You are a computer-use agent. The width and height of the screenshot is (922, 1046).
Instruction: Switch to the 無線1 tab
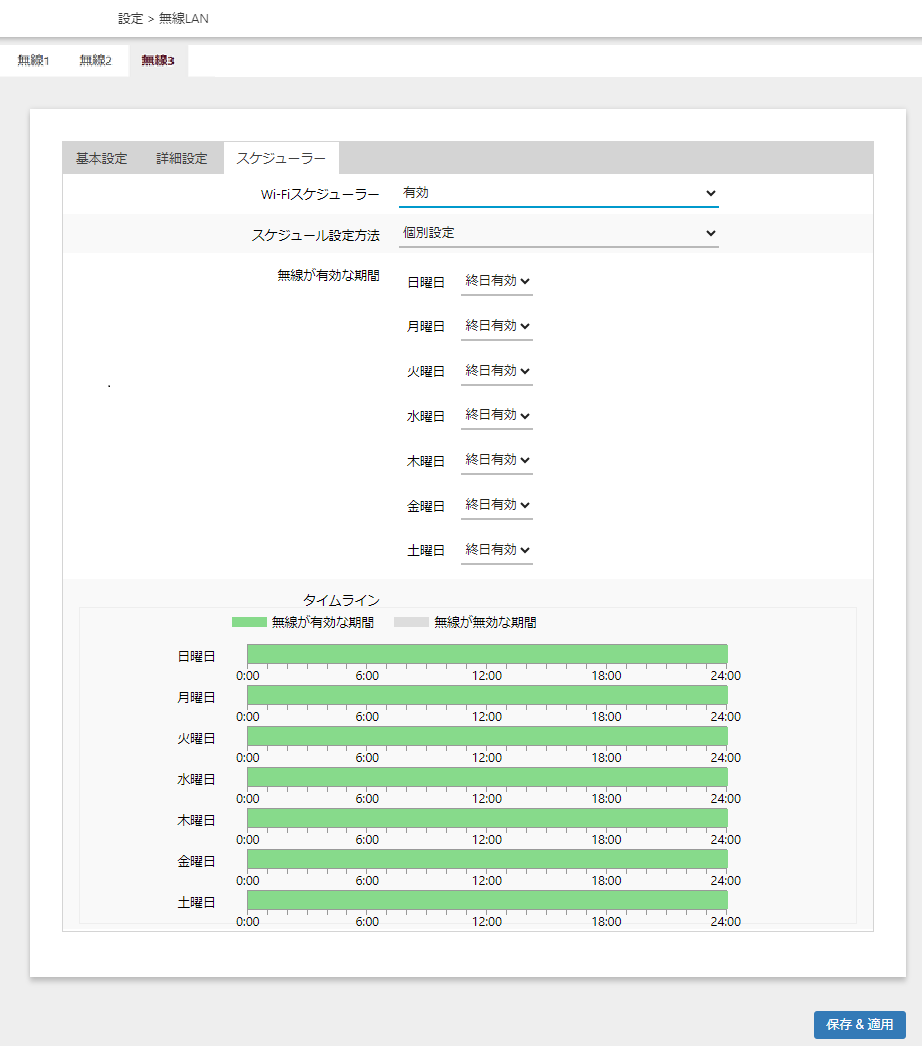(33, 61)
